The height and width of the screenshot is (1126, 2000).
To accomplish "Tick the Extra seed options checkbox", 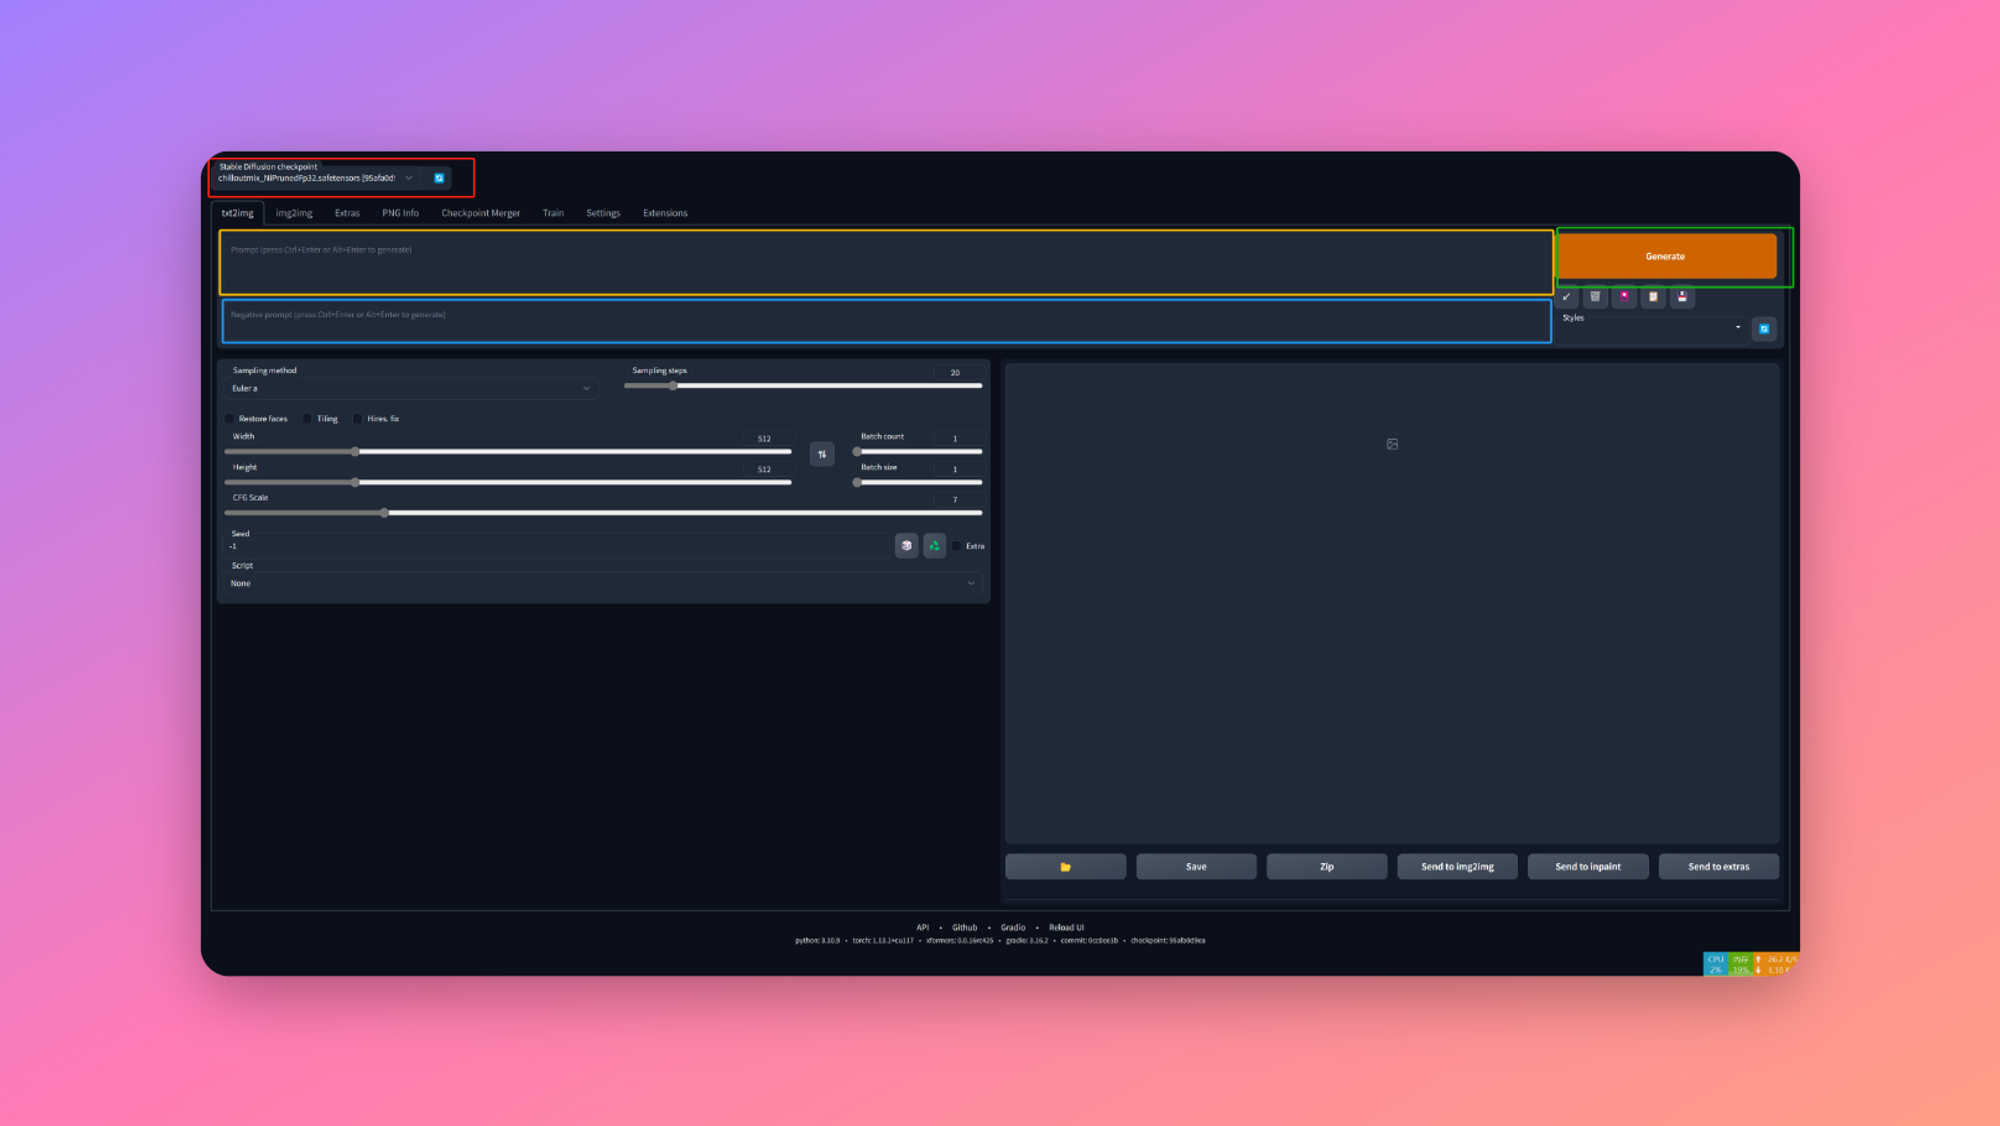I will [957, 546].
